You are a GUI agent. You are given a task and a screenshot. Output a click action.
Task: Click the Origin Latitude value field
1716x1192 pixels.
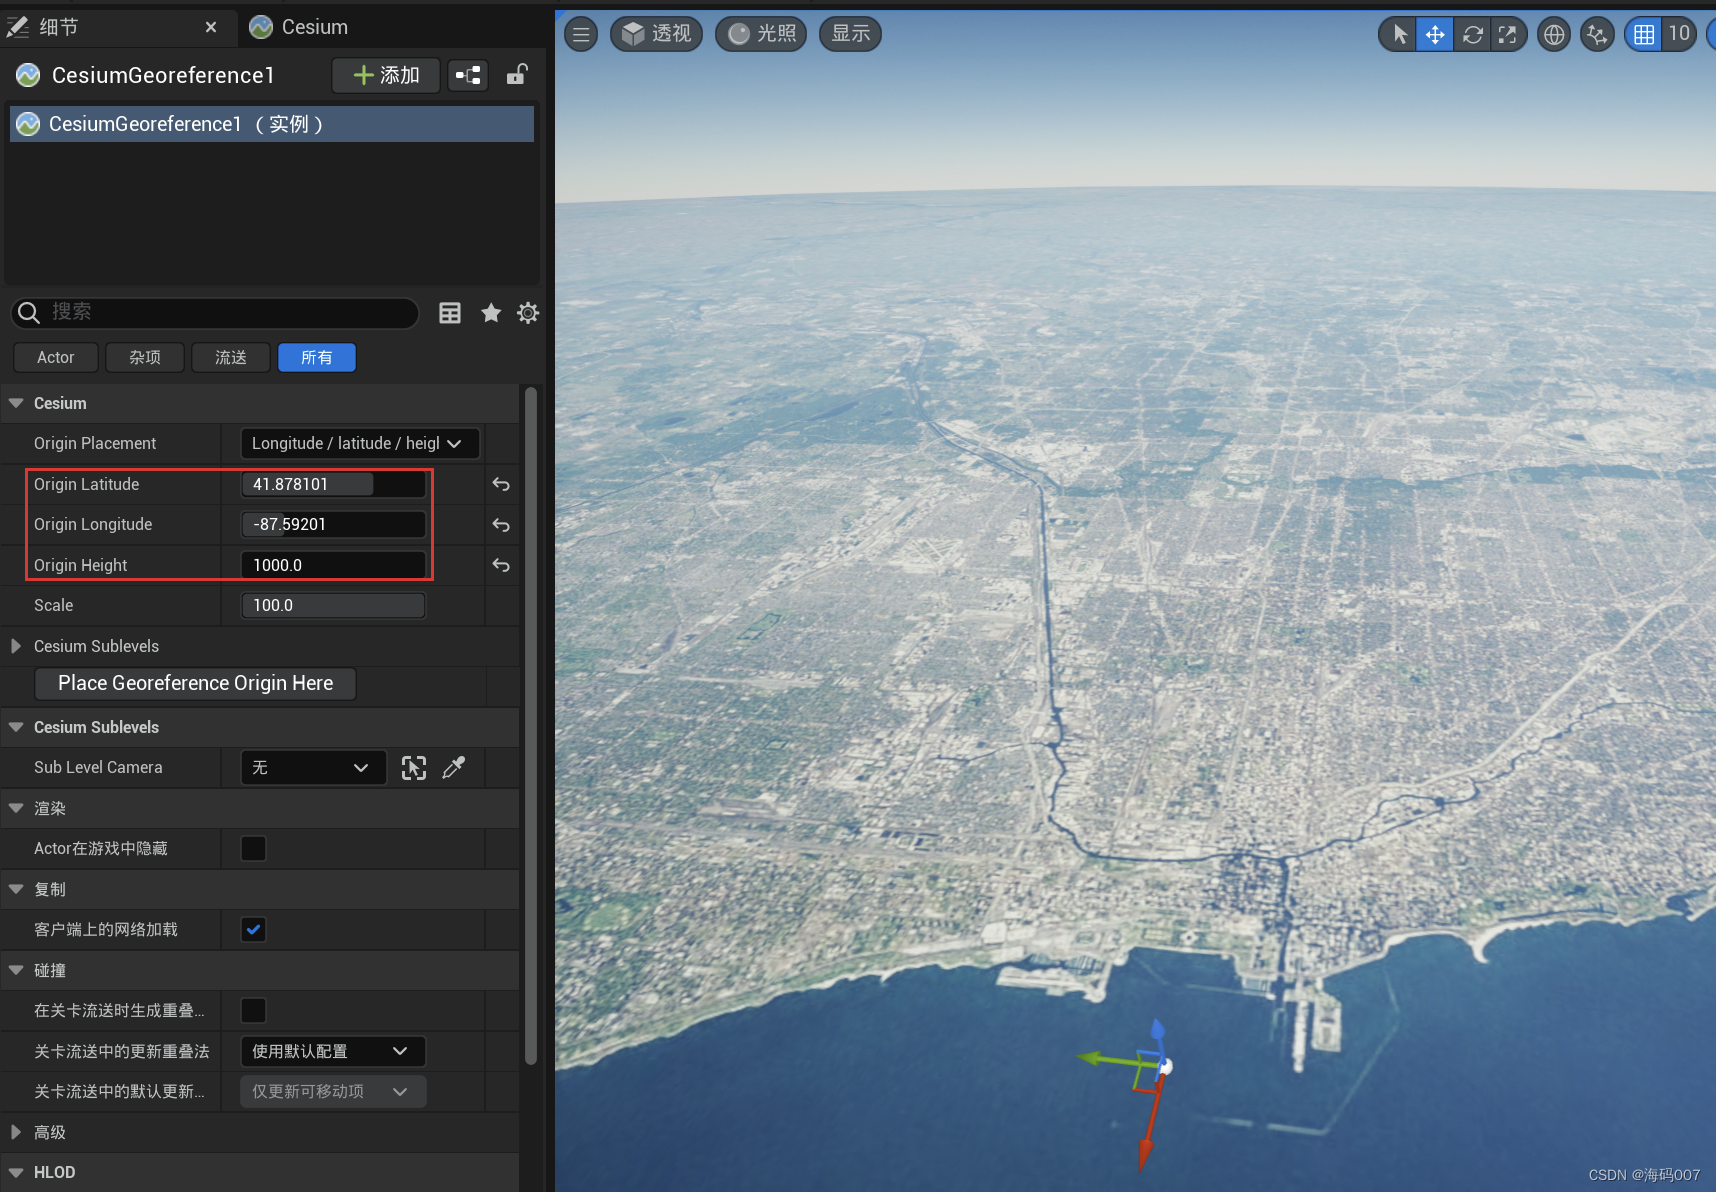coord(333,484)
